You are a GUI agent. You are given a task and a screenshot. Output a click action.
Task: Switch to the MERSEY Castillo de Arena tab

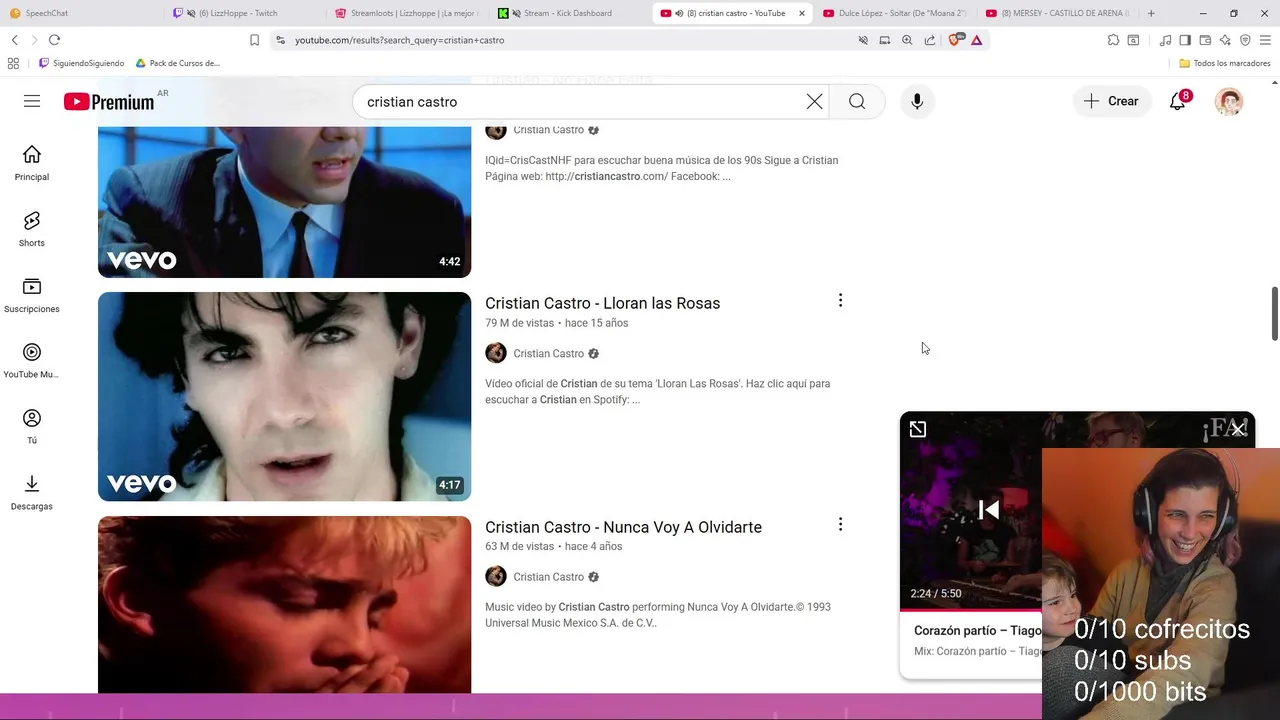(1057, 13)
